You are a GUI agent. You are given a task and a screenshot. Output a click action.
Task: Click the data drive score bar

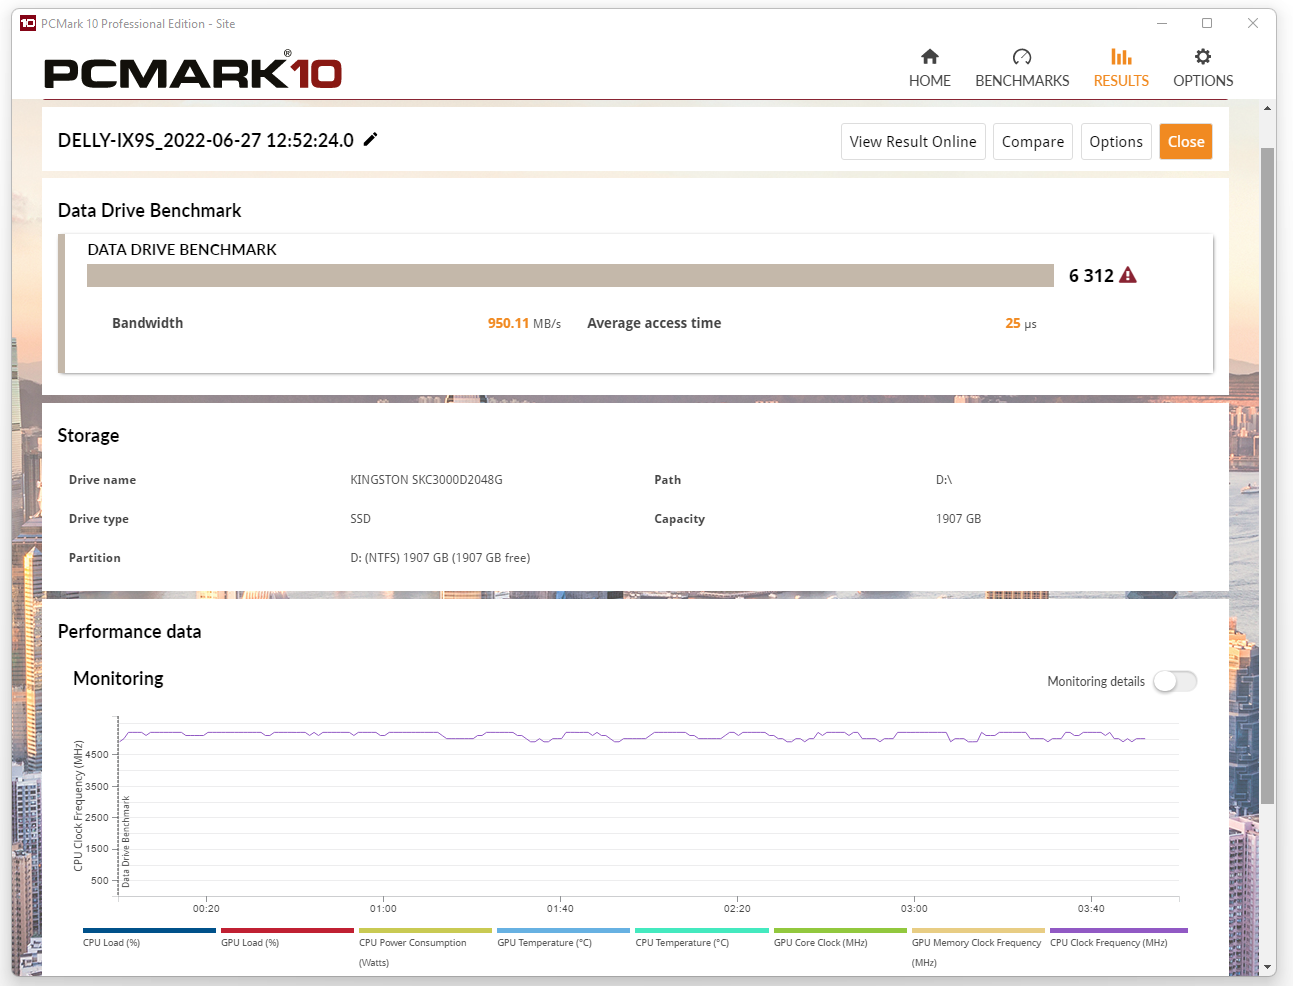pos(570,275)
